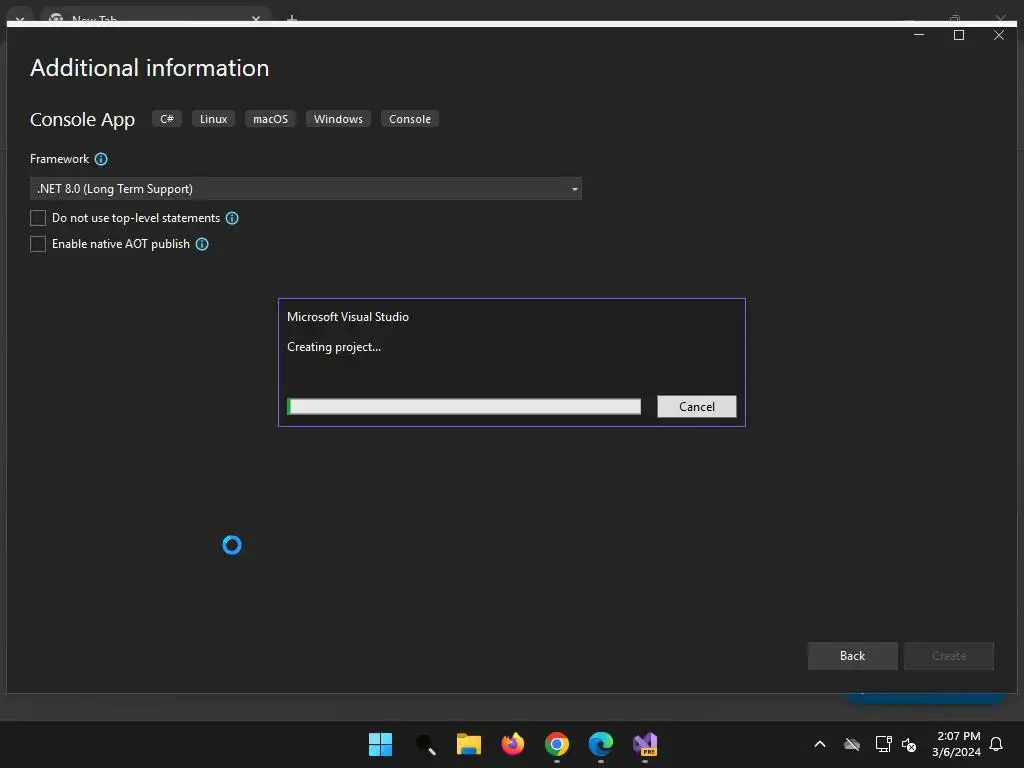
Task: Click the OneDrive cloud tray icon
Action: (852, 744)
